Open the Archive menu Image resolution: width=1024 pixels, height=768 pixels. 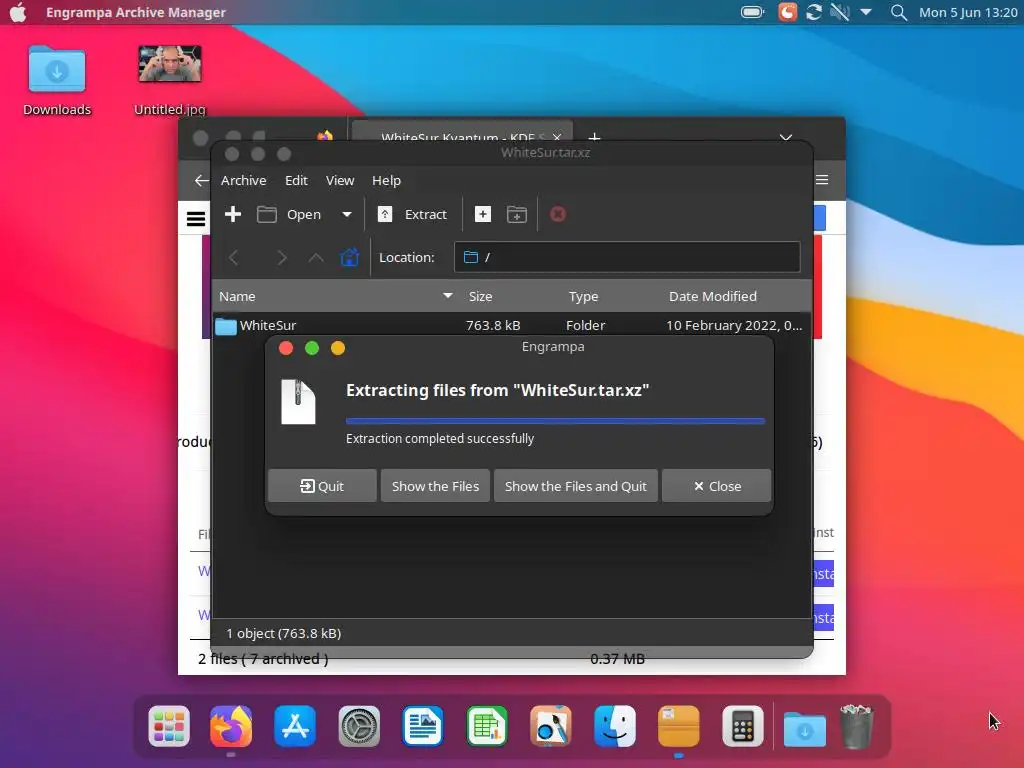[x=244, y=180]
